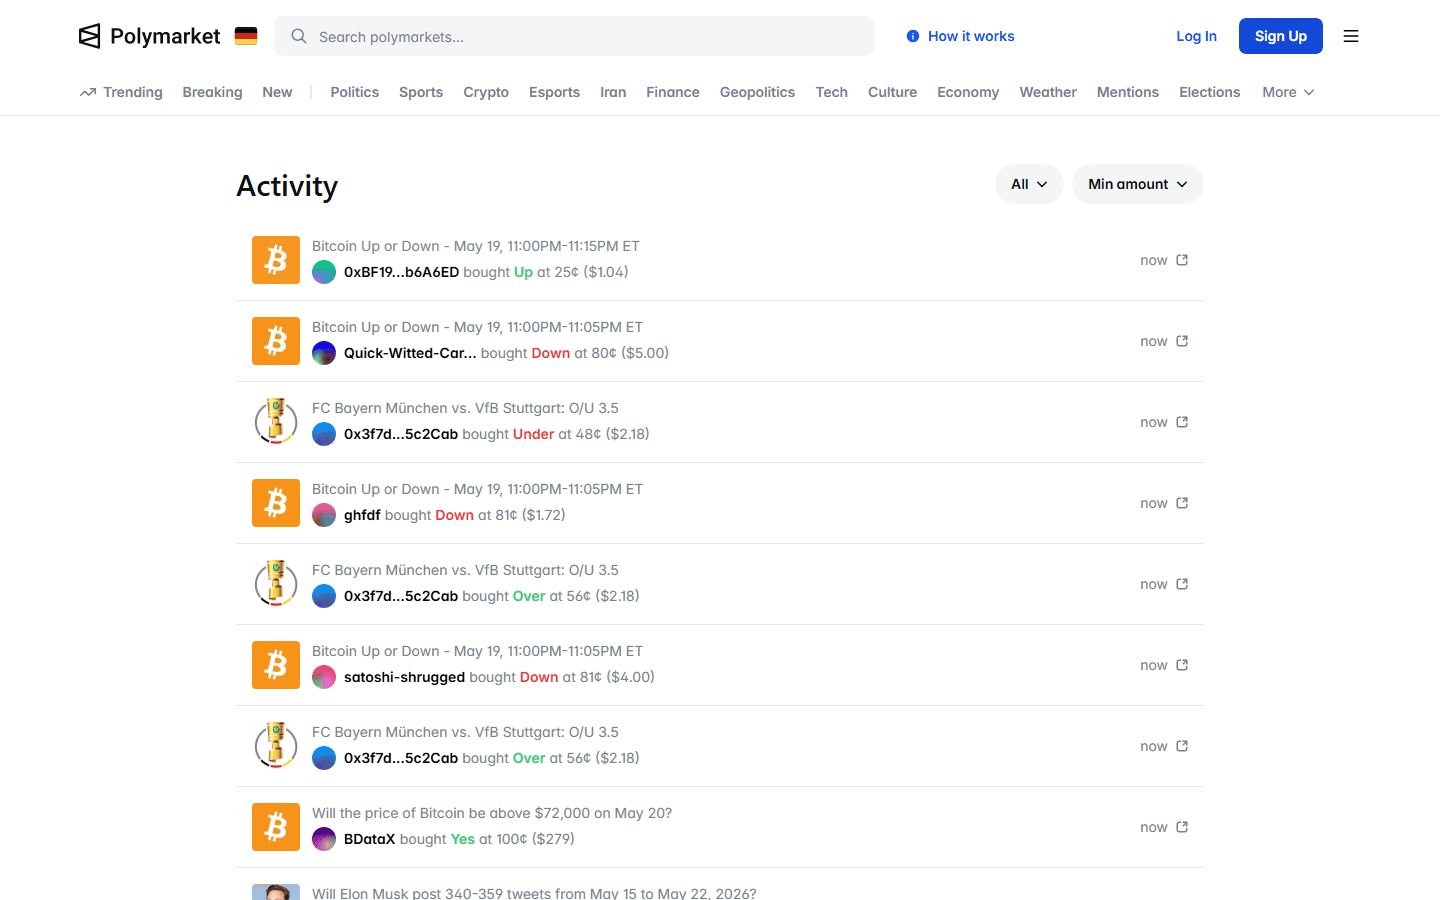
Task: Click the avatar of satoshi-shrugged
Action: click(x=324, y=677)
